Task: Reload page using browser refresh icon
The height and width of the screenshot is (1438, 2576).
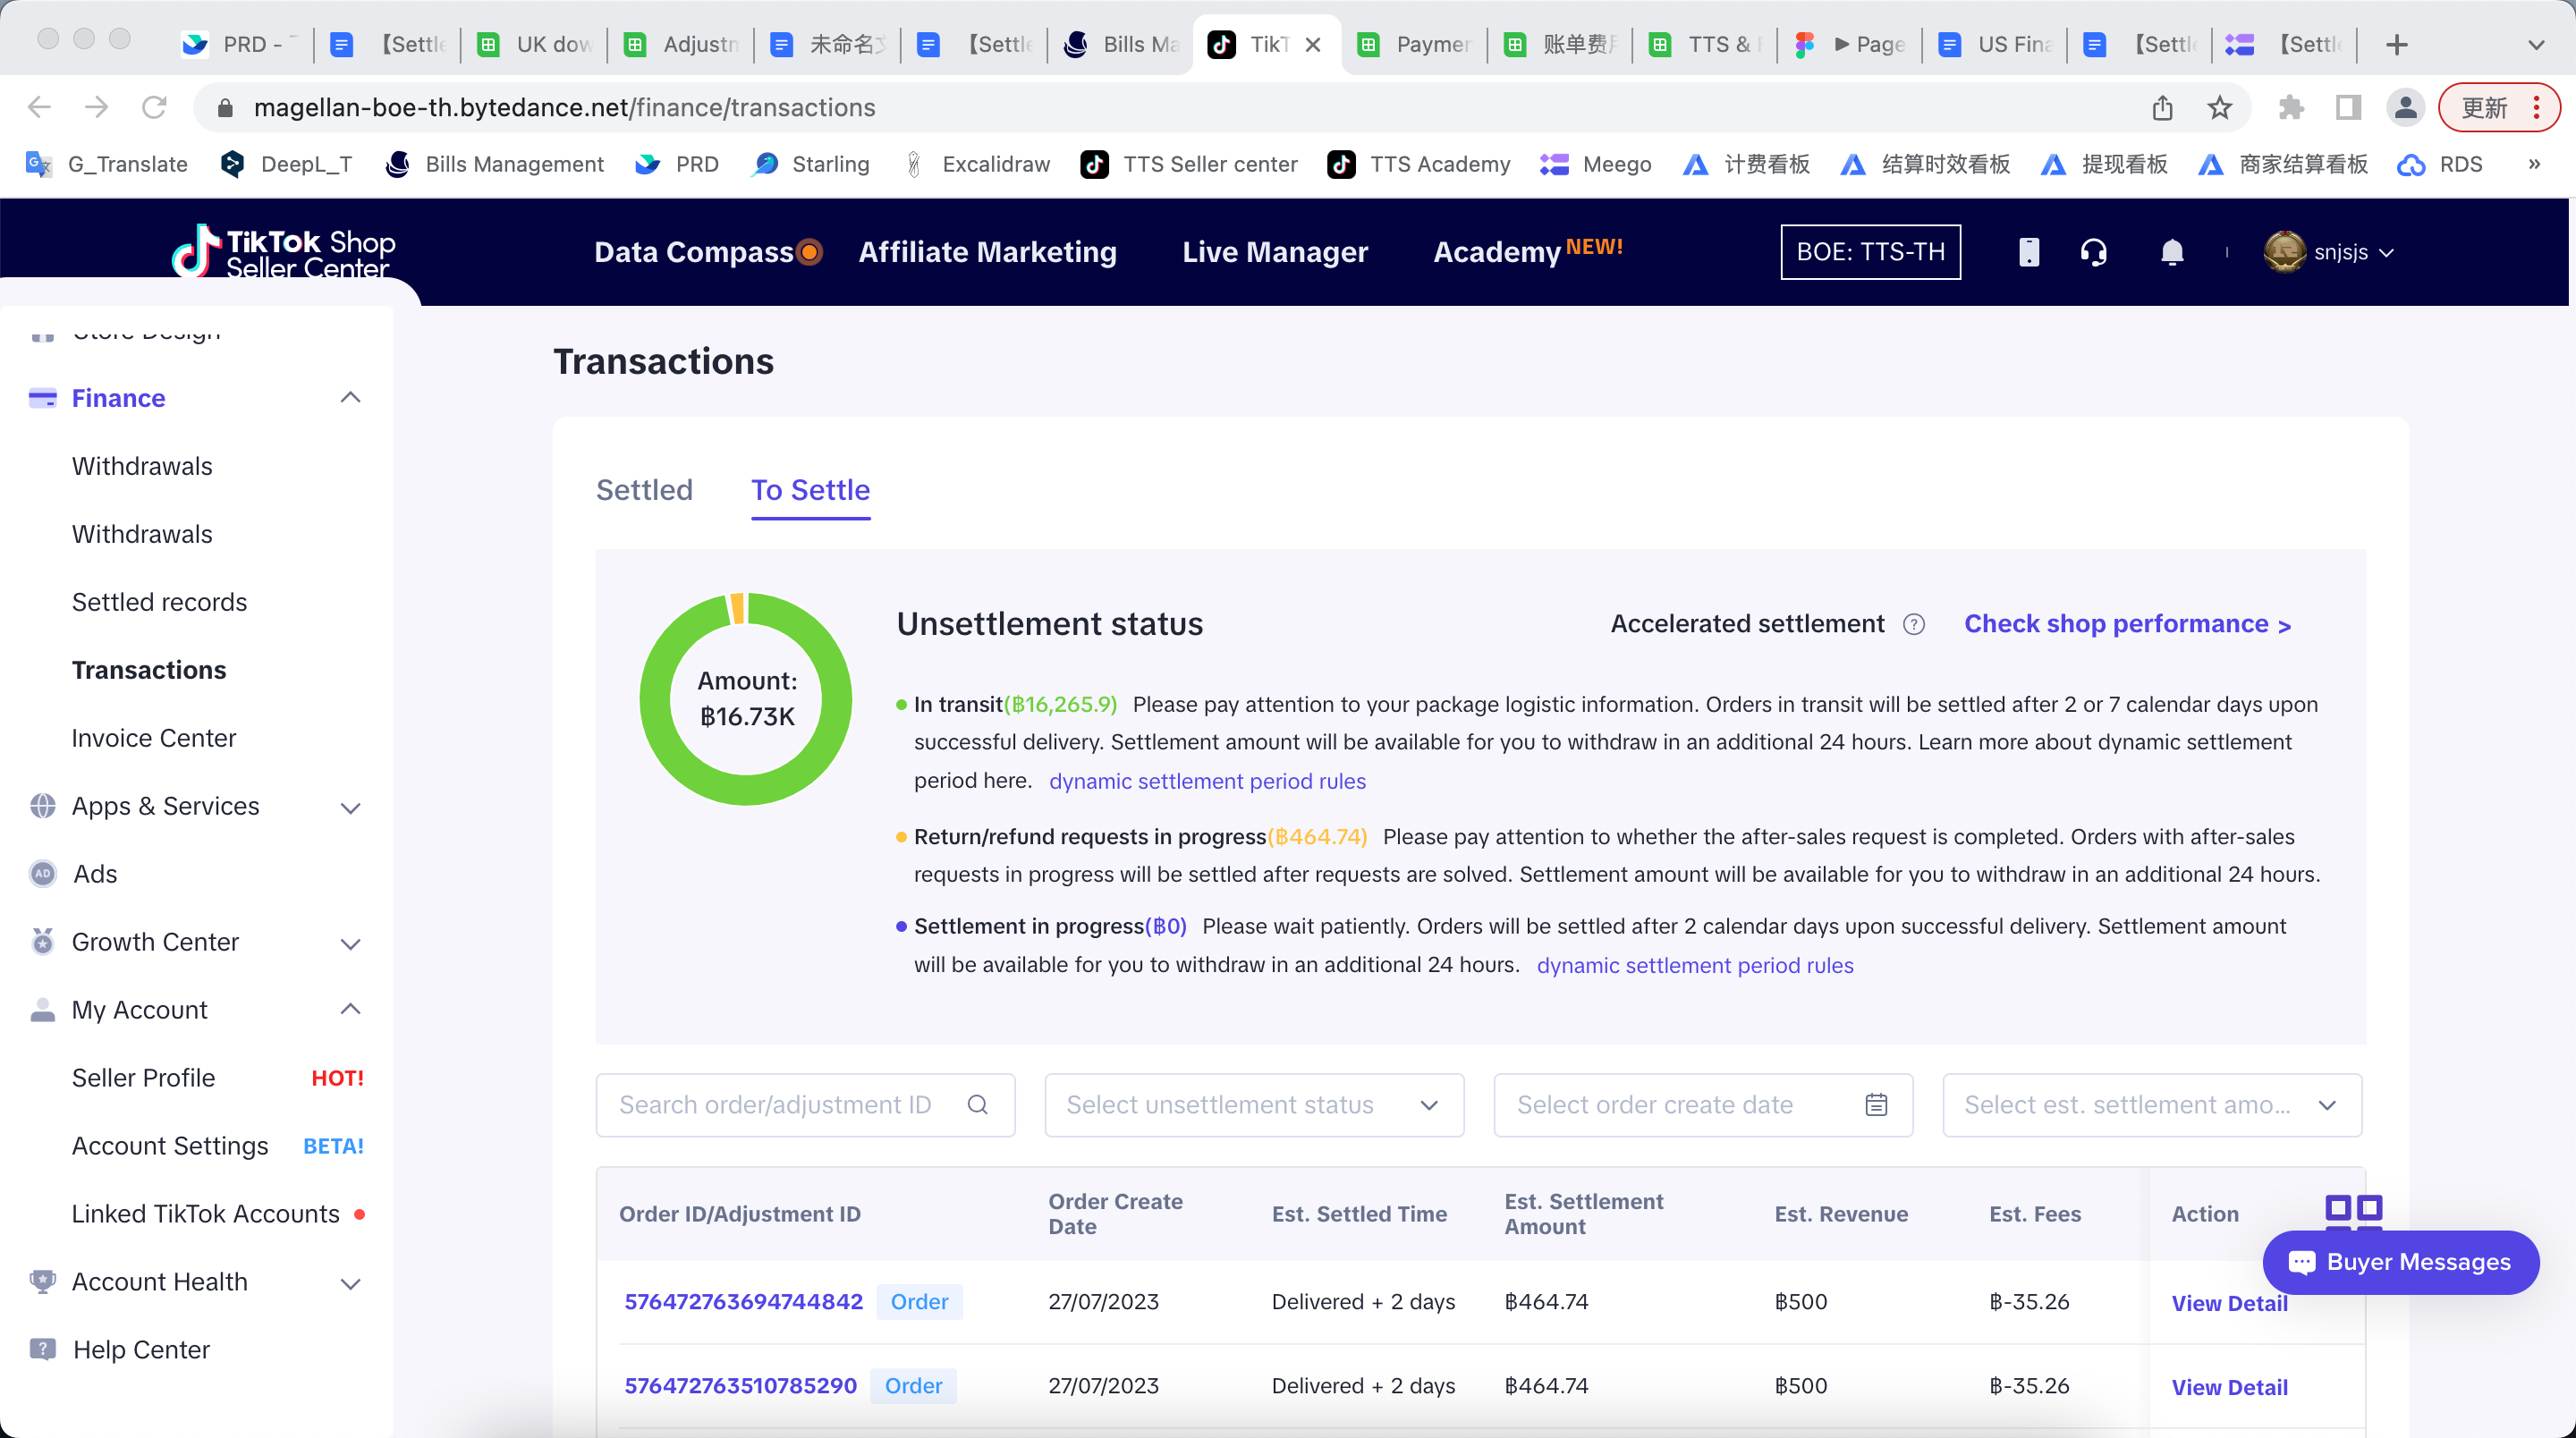Action: pos(154,107)
